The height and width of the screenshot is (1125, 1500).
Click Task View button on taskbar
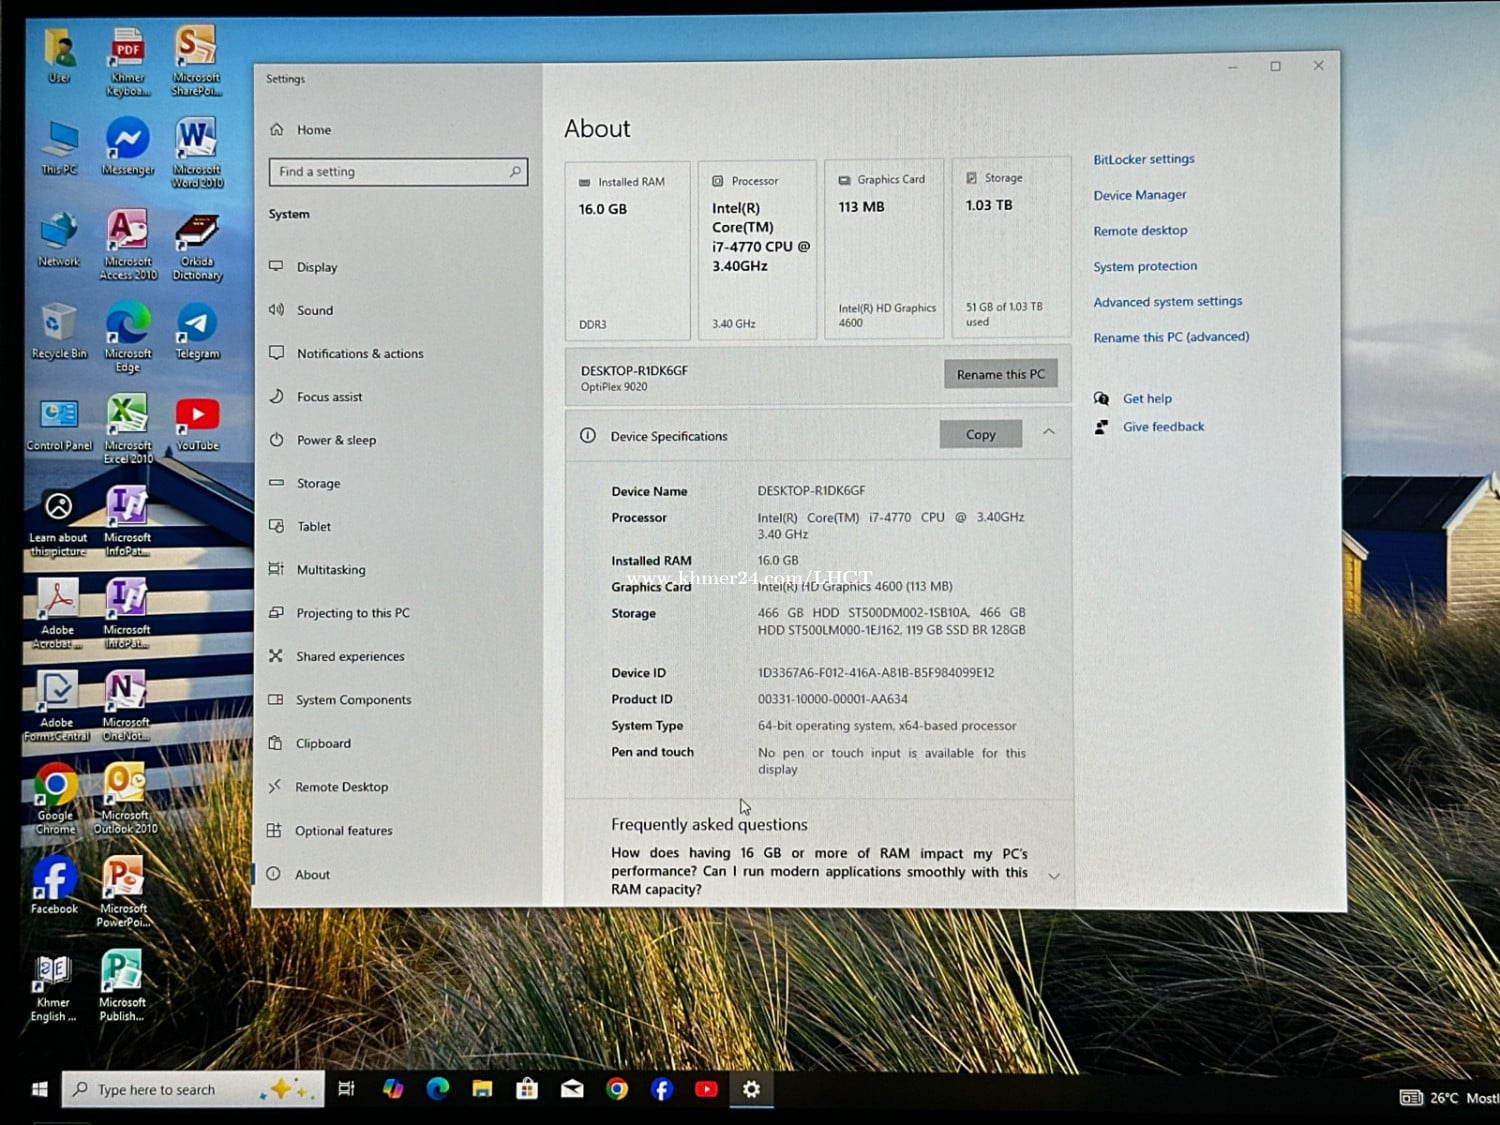[x=346, y=1089]
